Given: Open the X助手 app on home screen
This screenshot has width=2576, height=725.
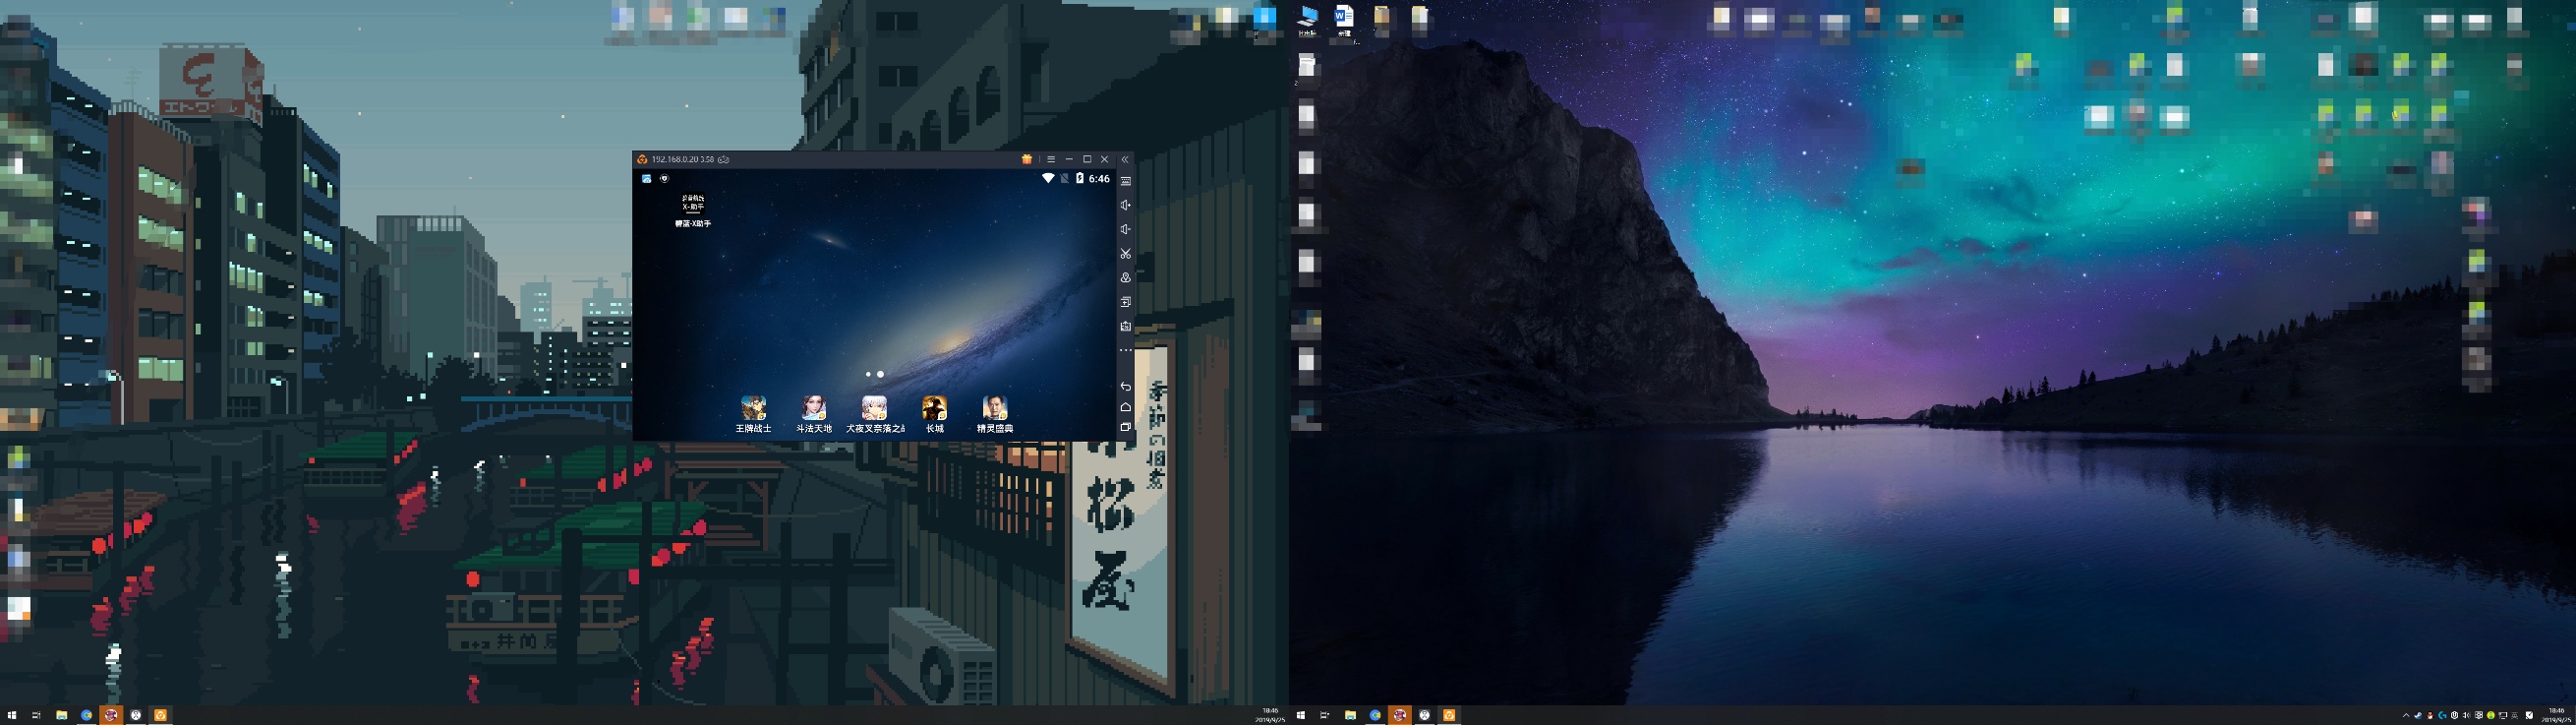Looking at the screenshot, I should point(692,204).
